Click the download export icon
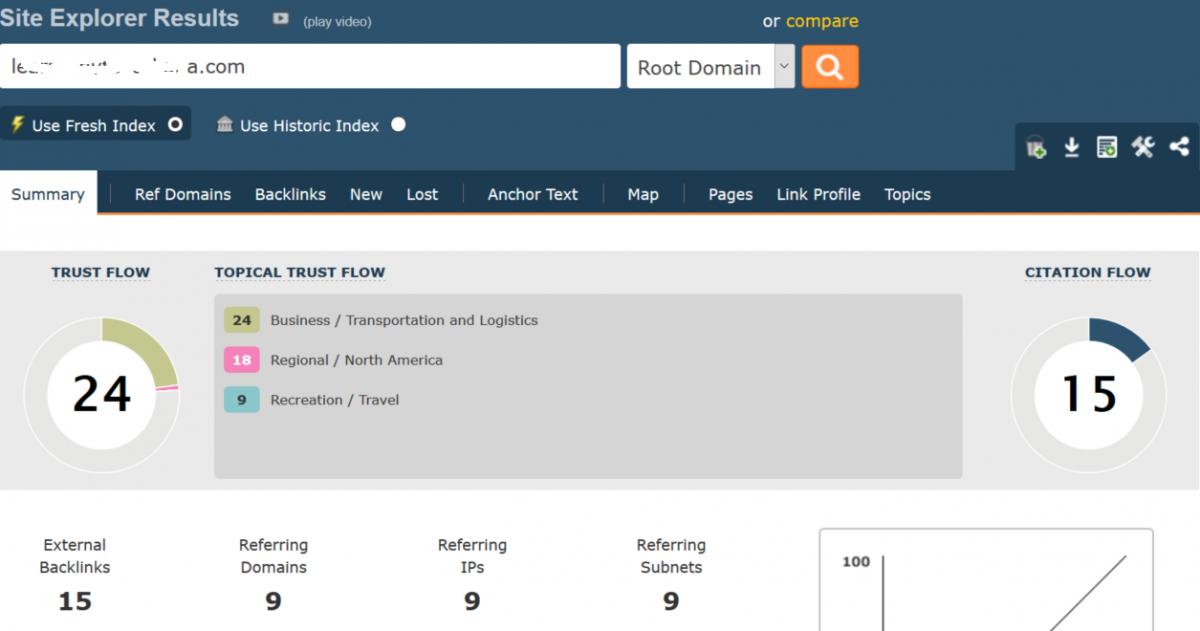Image resolution: width=1200 pixels, height=631 pixels. coord(1071,148)
